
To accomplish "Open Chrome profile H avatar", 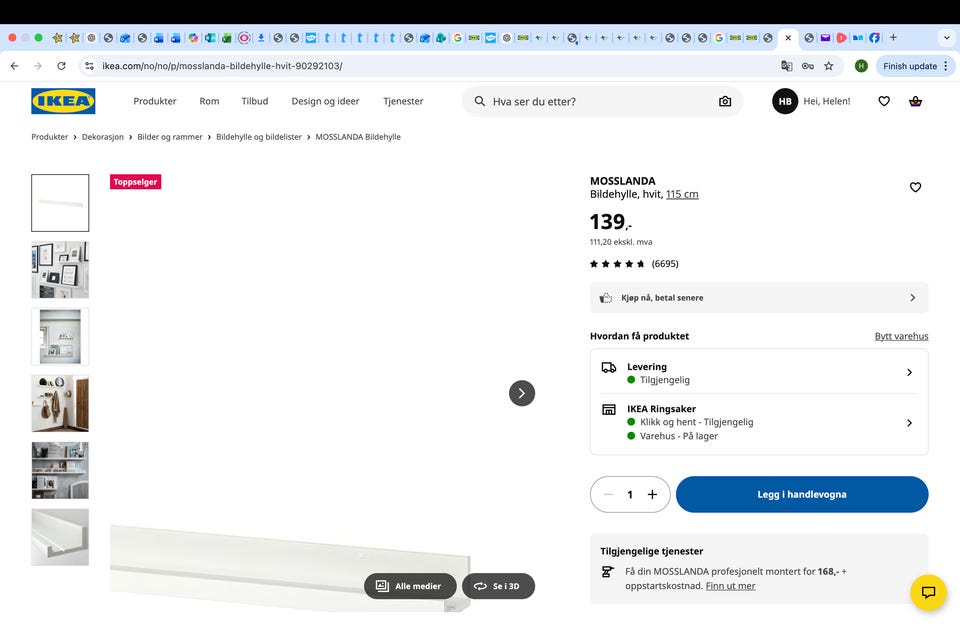I will (x=861, y=66).
